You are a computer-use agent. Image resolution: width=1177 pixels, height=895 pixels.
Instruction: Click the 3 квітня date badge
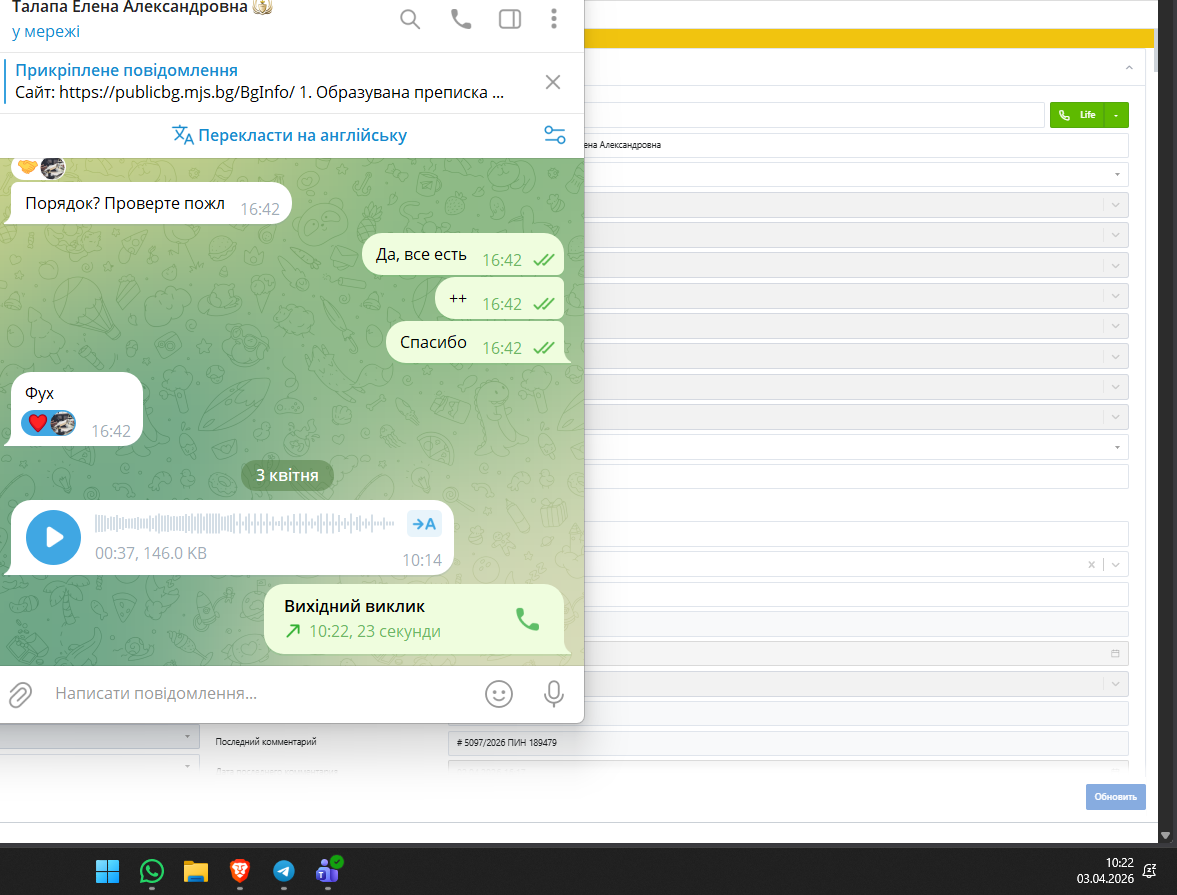pos(287,475)
